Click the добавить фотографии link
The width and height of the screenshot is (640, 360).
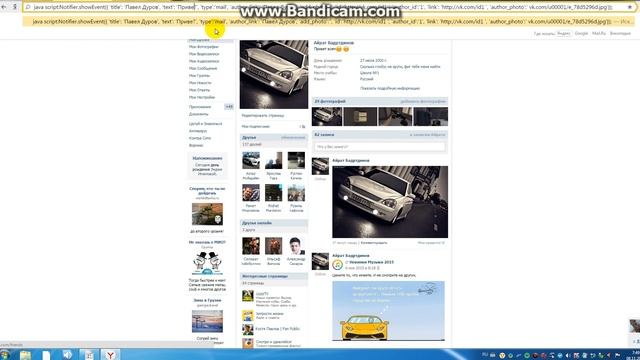[x=423, y=101]
